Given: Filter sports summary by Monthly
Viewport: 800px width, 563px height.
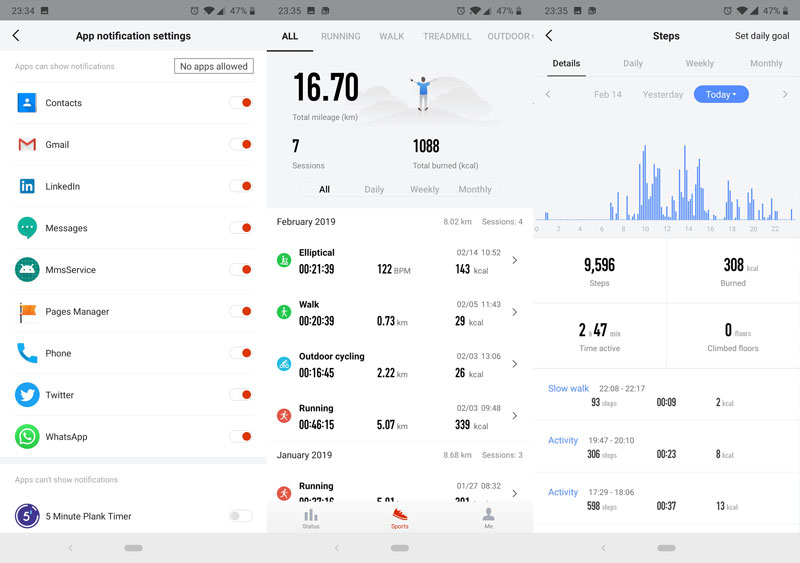Looking at the screenshot, I should pos(474,189).
